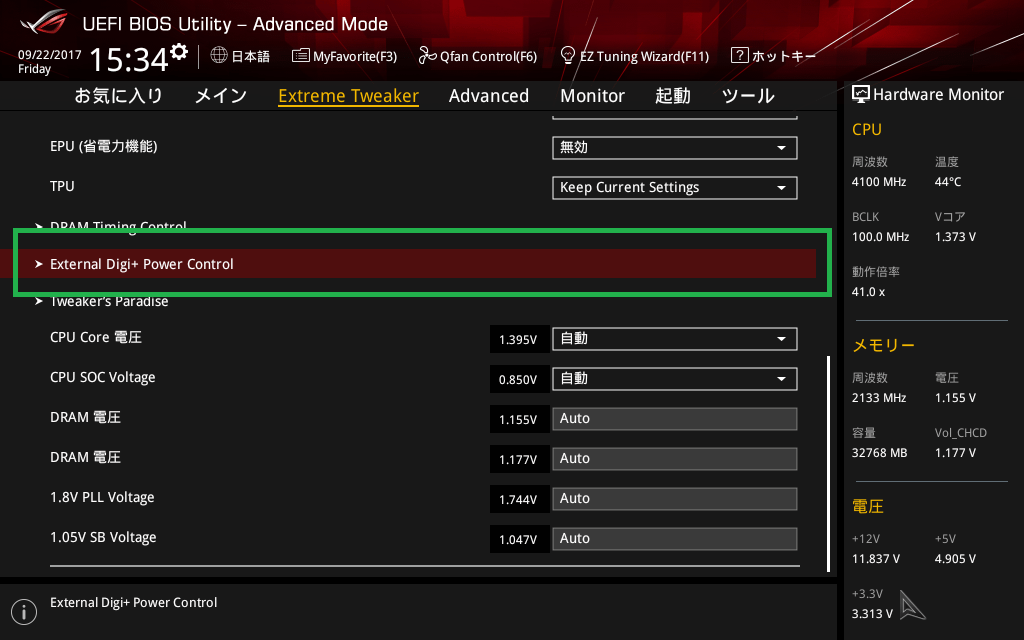Select the Extreme Tweaker tab
Viewport: 1024px width, 640px height.
coord(348,96)
